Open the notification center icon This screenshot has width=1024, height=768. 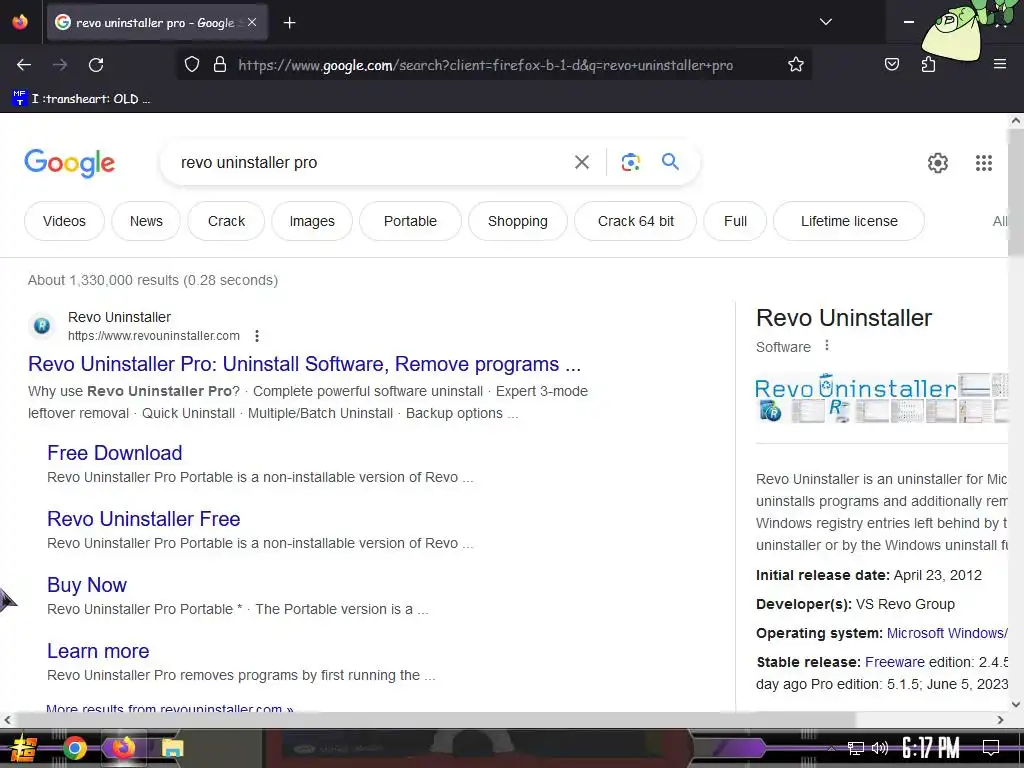[x=991, y=748]
